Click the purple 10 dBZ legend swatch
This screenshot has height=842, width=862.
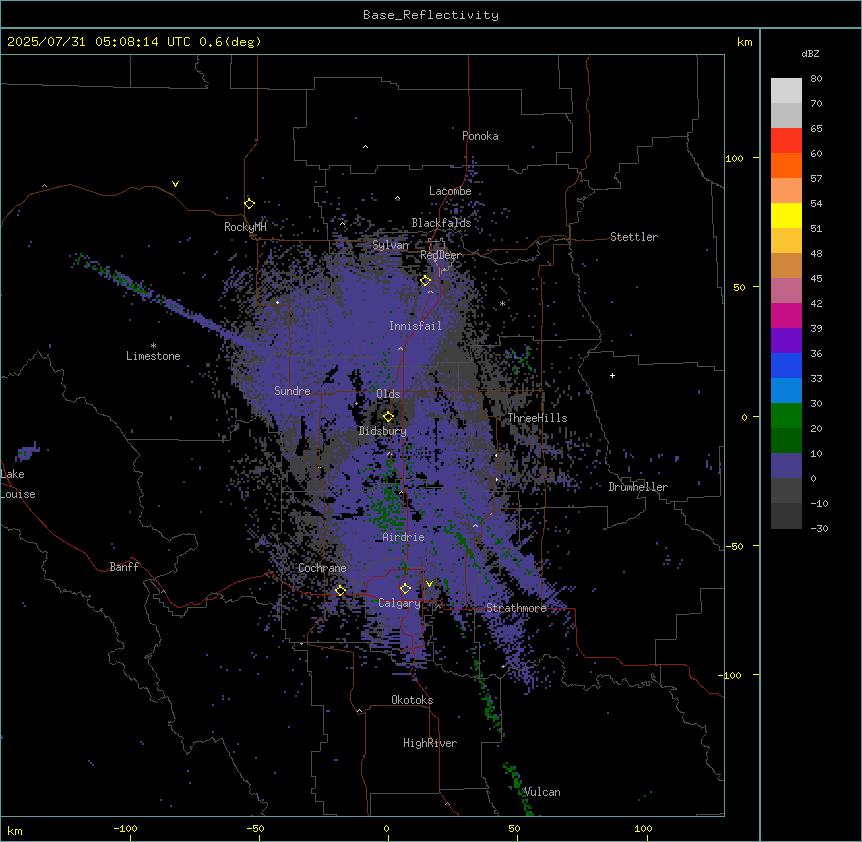coord(786,466)
